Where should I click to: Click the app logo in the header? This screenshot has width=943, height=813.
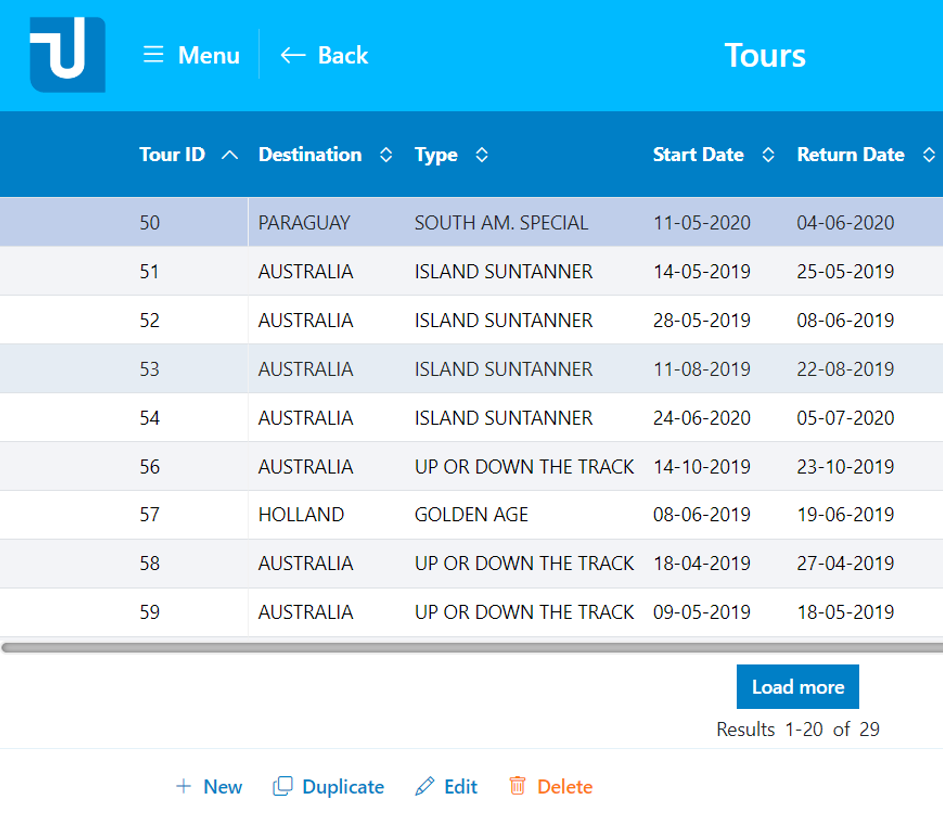[67, 55]
